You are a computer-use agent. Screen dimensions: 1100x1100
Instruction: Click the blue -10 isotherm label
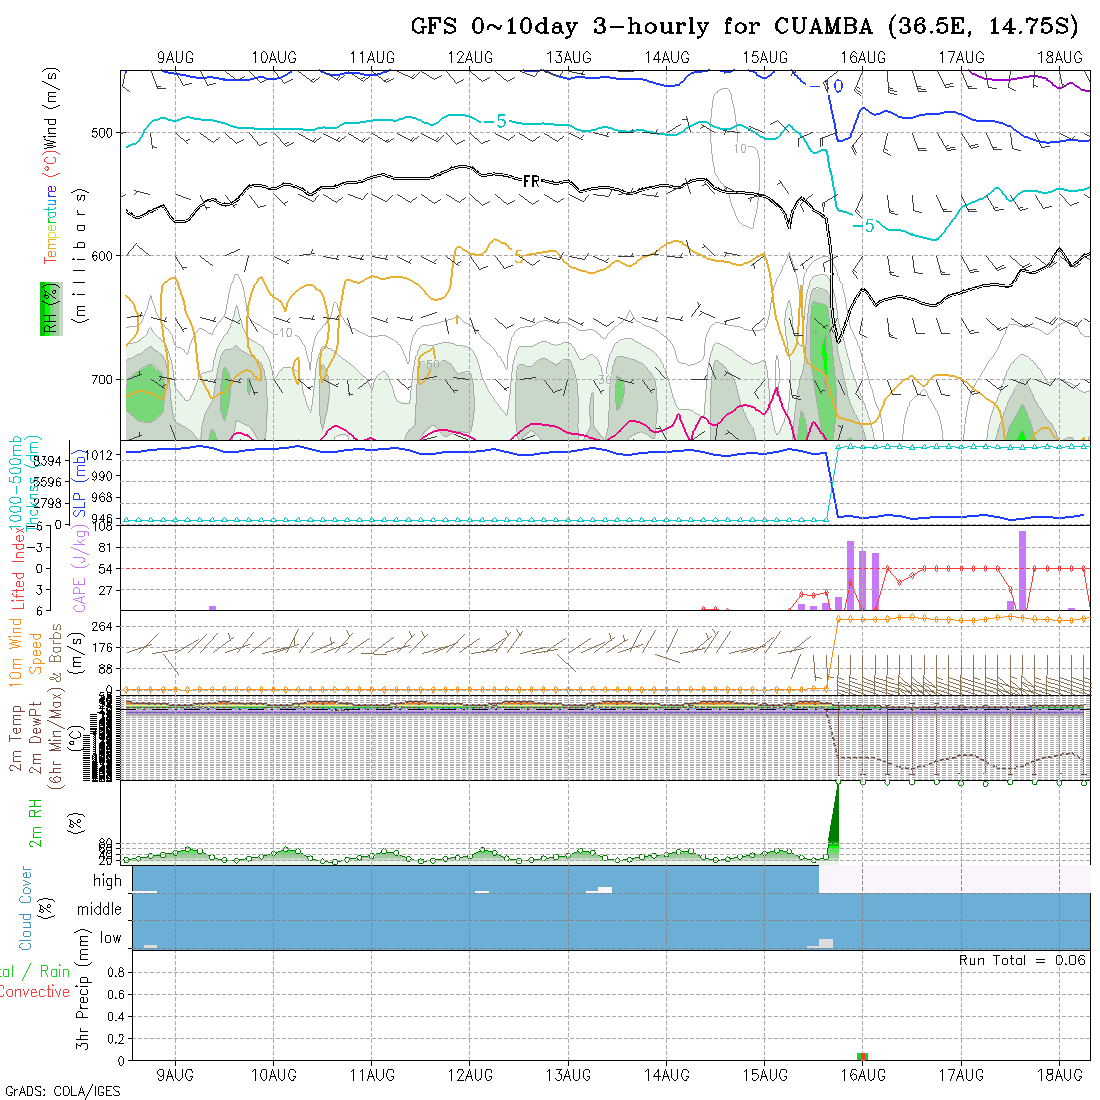[826, 86]
